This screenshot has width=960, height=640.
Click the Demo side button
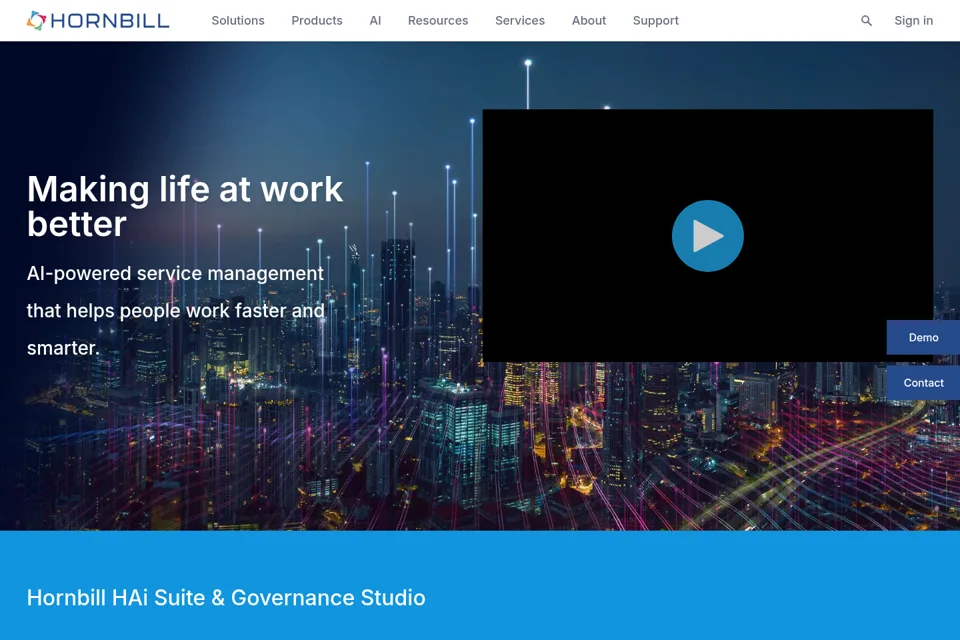[923, 337]
